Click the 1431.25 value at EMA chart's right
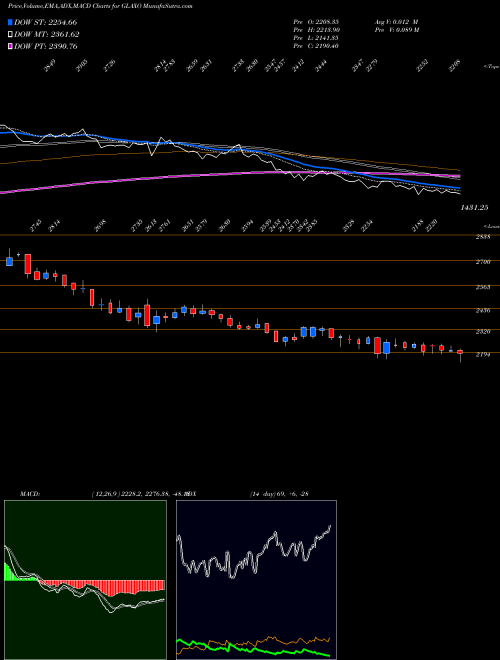The width and height of the screenshot is (500, 660). tap(474, 207)
